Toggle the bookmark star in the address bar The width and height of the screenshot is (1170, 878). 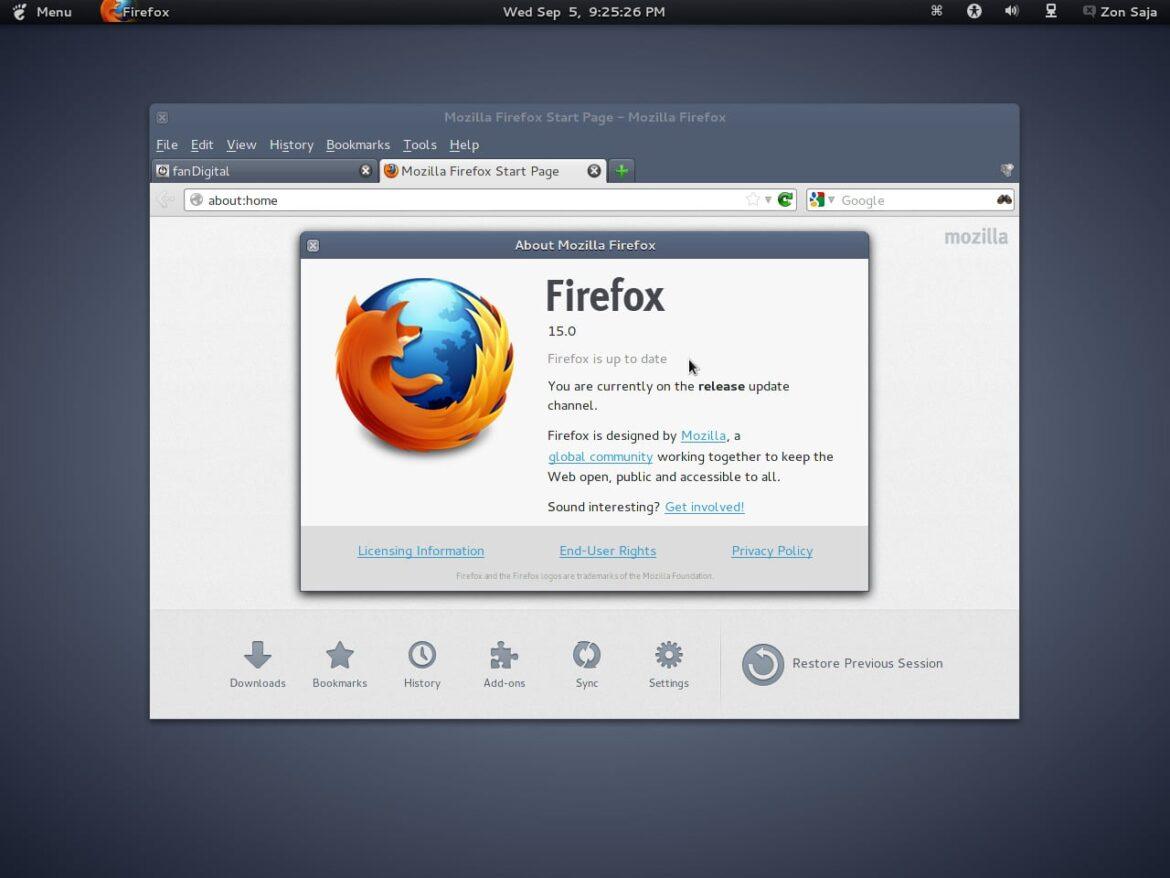pyautogui.click(x=750, y=199)
